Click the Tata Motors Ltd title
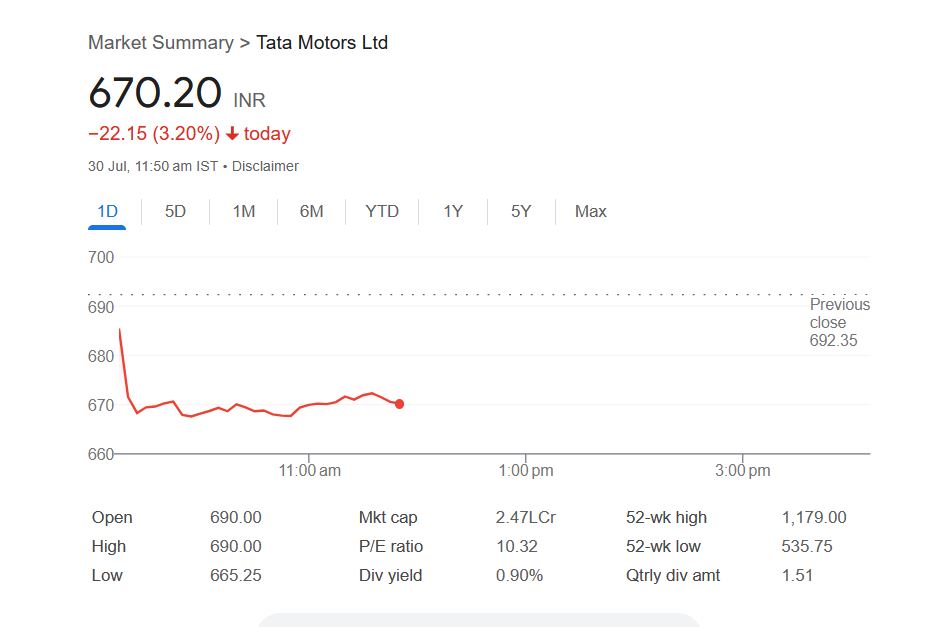 (x=322, y=43)
